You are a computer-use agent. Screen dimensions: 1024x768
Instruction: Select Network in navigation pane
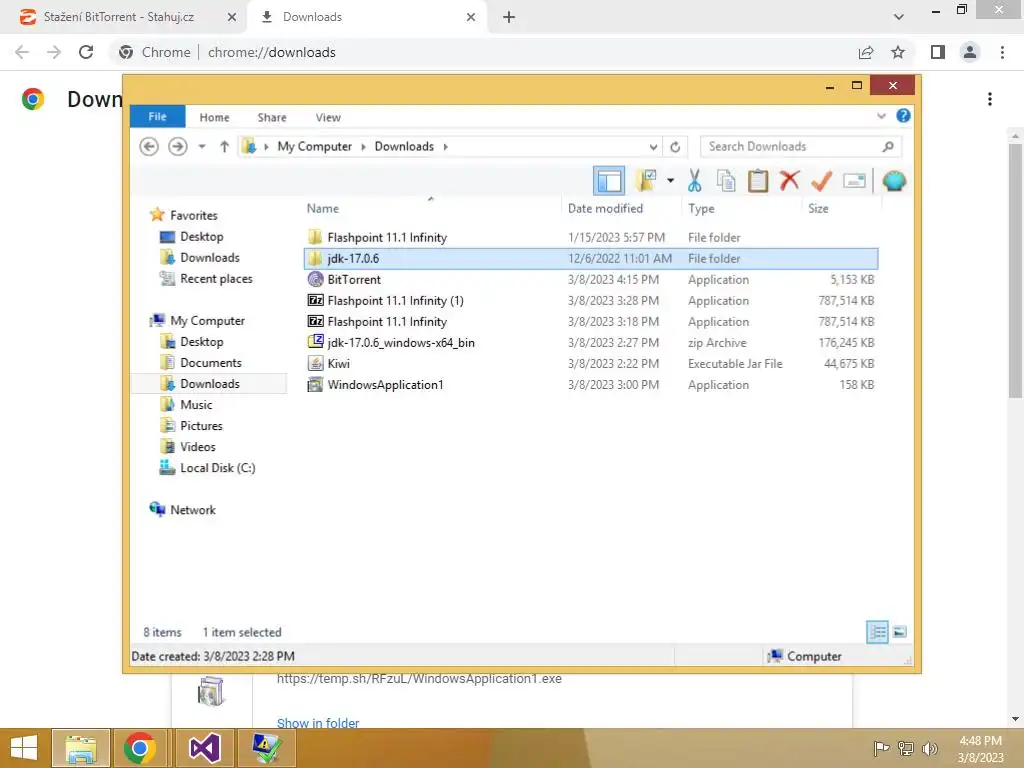tap(192, 509)
